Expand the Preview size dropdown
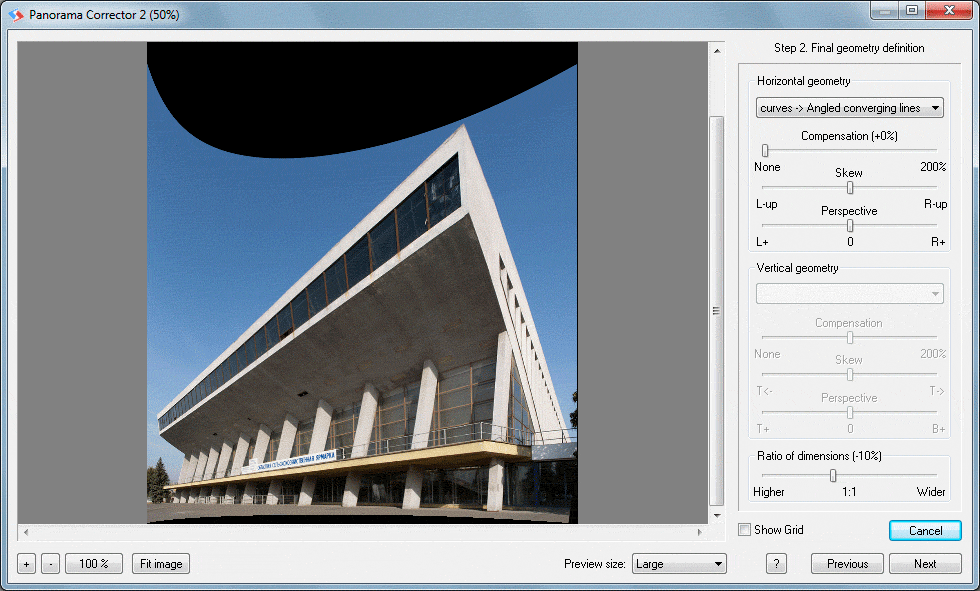This screenshot has width=980, height=591. click(679, 564)
